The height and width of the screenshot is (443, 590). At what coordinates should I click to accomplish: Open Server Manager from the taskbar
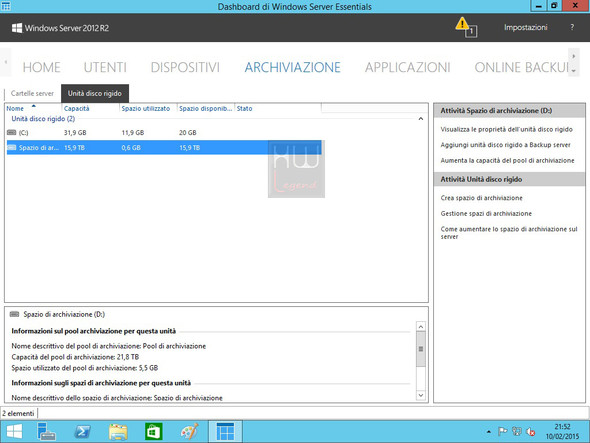click(46, 431)
